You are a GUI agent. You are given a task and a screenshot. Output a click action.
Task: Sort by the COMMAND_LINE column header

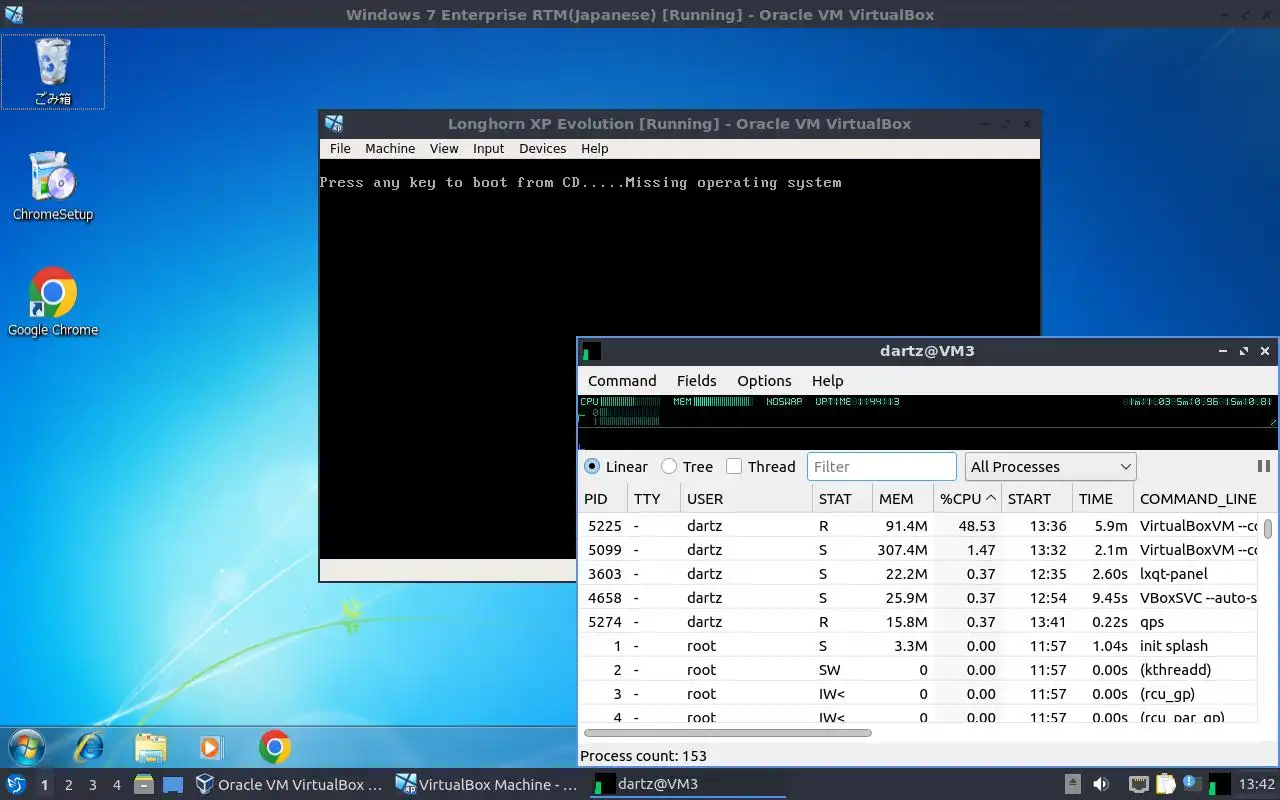pyautogui.click(x=1197, y=498)
